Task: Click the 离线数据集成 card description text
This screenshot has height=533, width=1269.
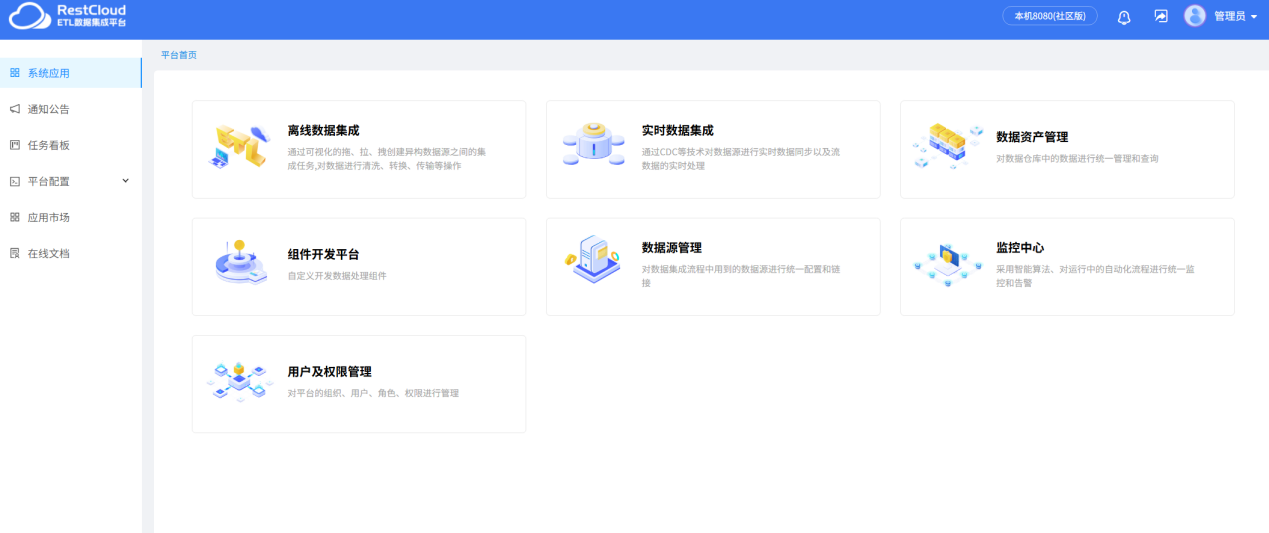Action: tap(386, 159)
